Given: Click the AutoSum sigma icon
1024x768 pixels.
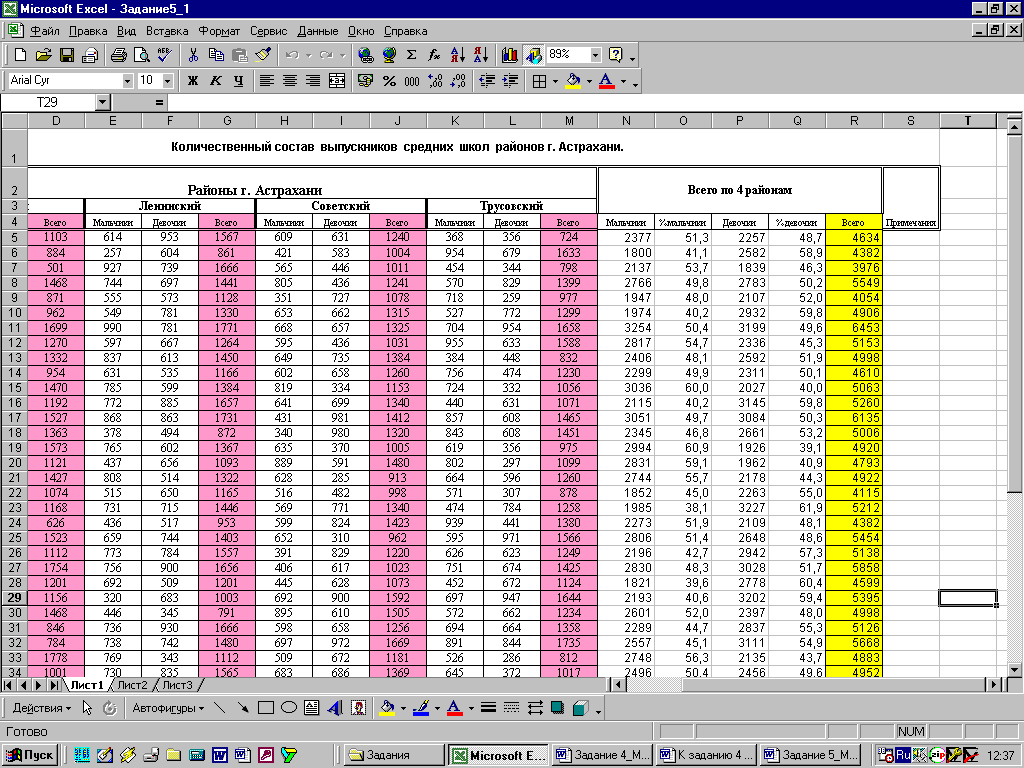Looking at the screenshot, I should pyautogui.click(x=411, y=56).
